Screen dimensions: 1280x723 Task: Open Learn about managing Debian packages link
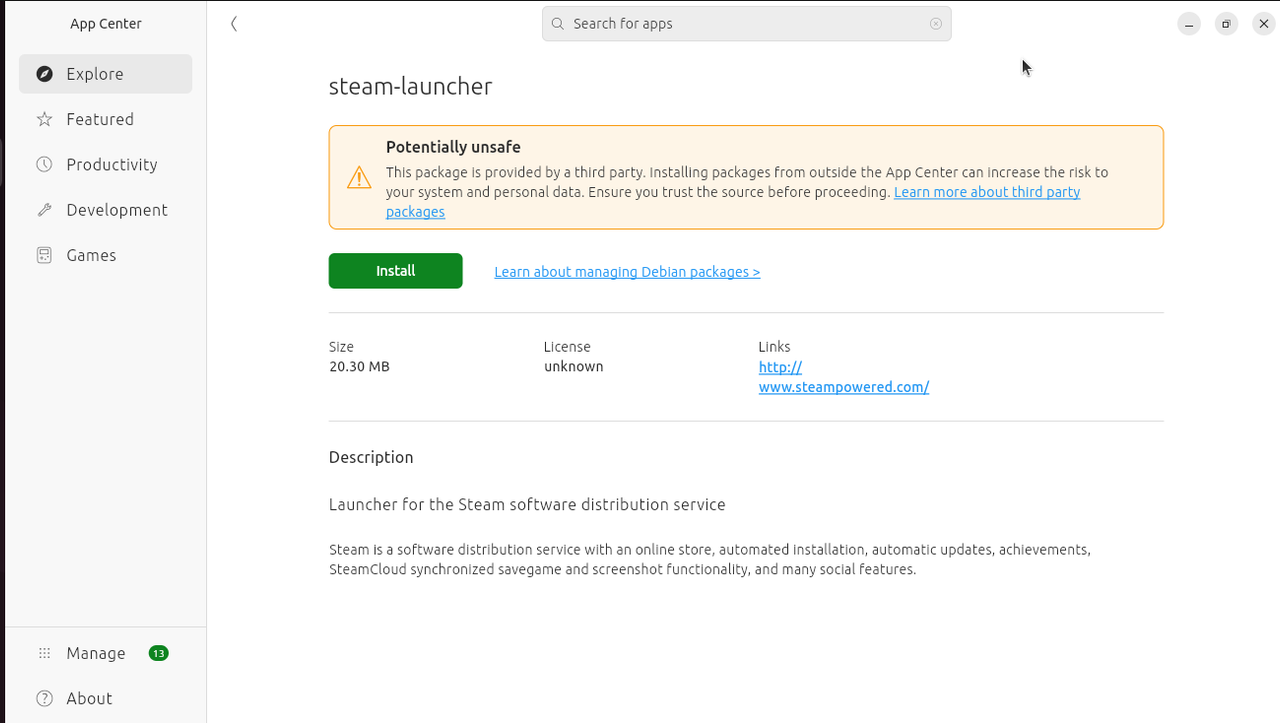(627, 272)
